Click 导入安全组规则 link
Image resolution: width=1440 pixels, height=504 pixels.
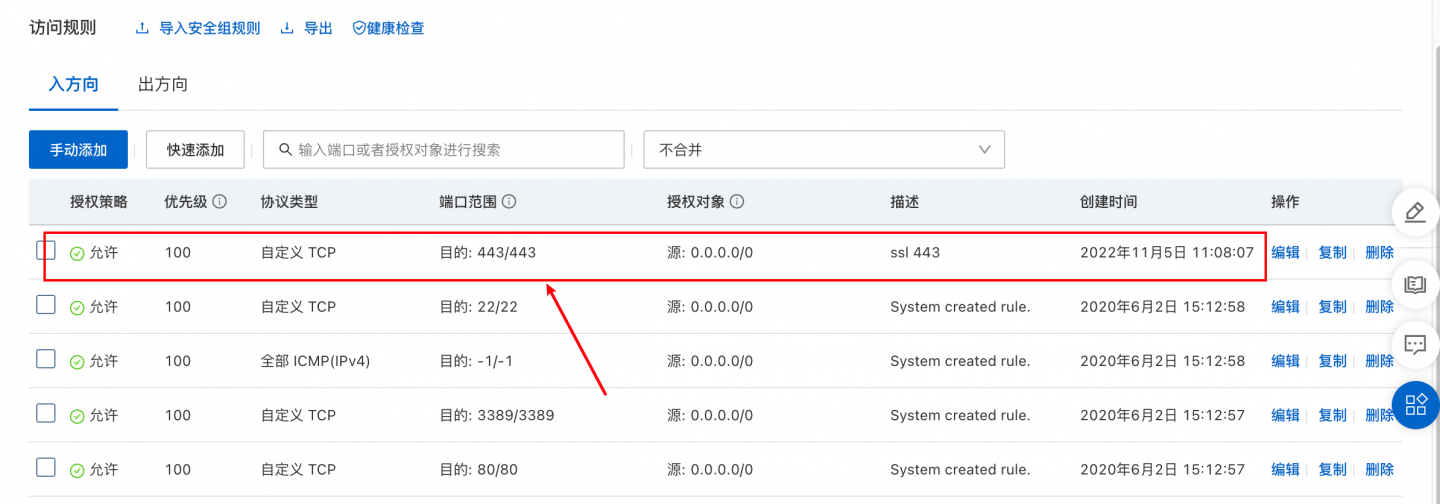(198, 28)
